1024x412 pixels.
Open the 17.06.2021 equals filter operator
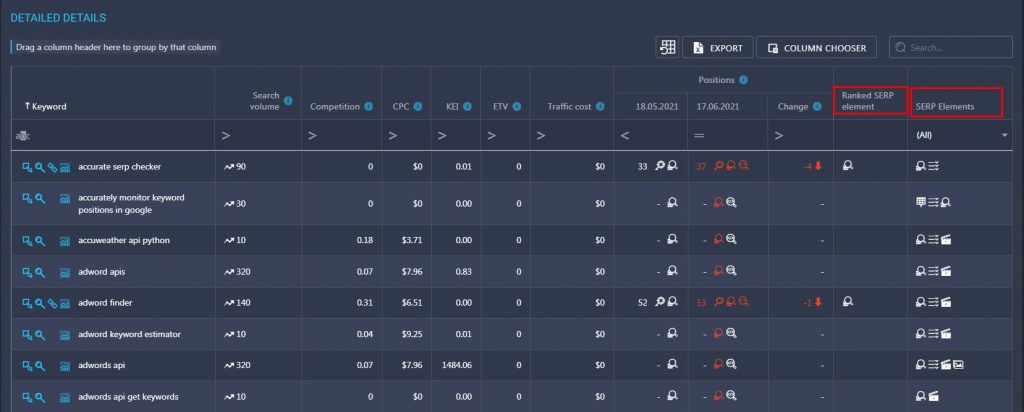(x=698, y=136)
